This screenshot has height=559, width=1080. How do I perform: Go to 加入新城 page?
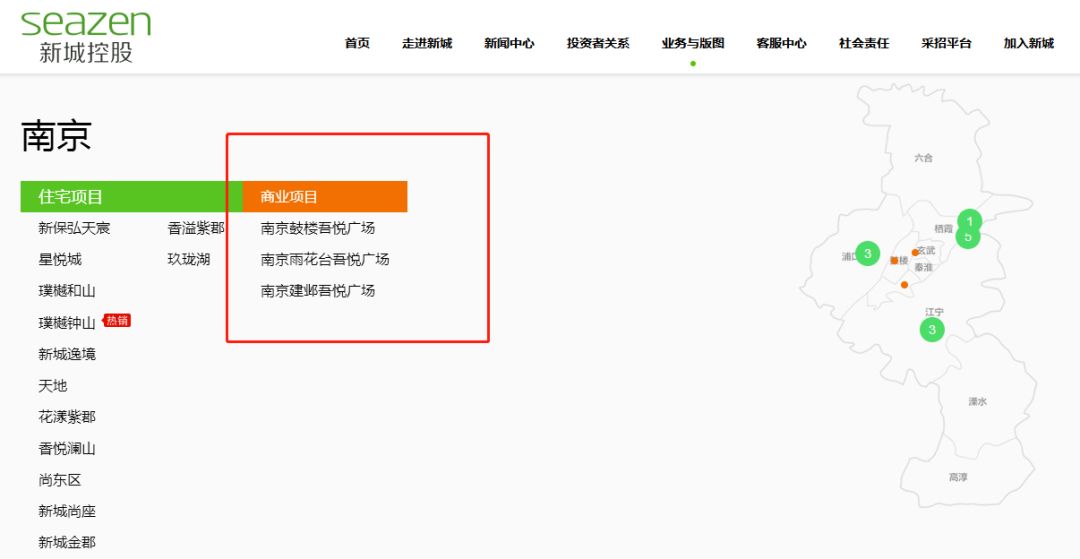pyautogui.click(x=1028, y=43)
